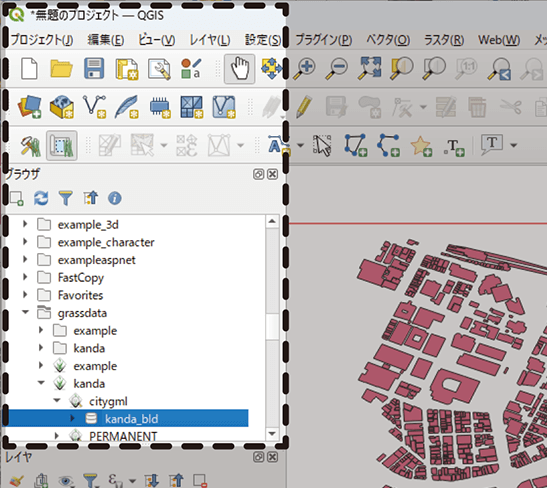Click the Zoom Full extent icon
This screenshot has height=488, width=547.
click(x=369, y=68)
